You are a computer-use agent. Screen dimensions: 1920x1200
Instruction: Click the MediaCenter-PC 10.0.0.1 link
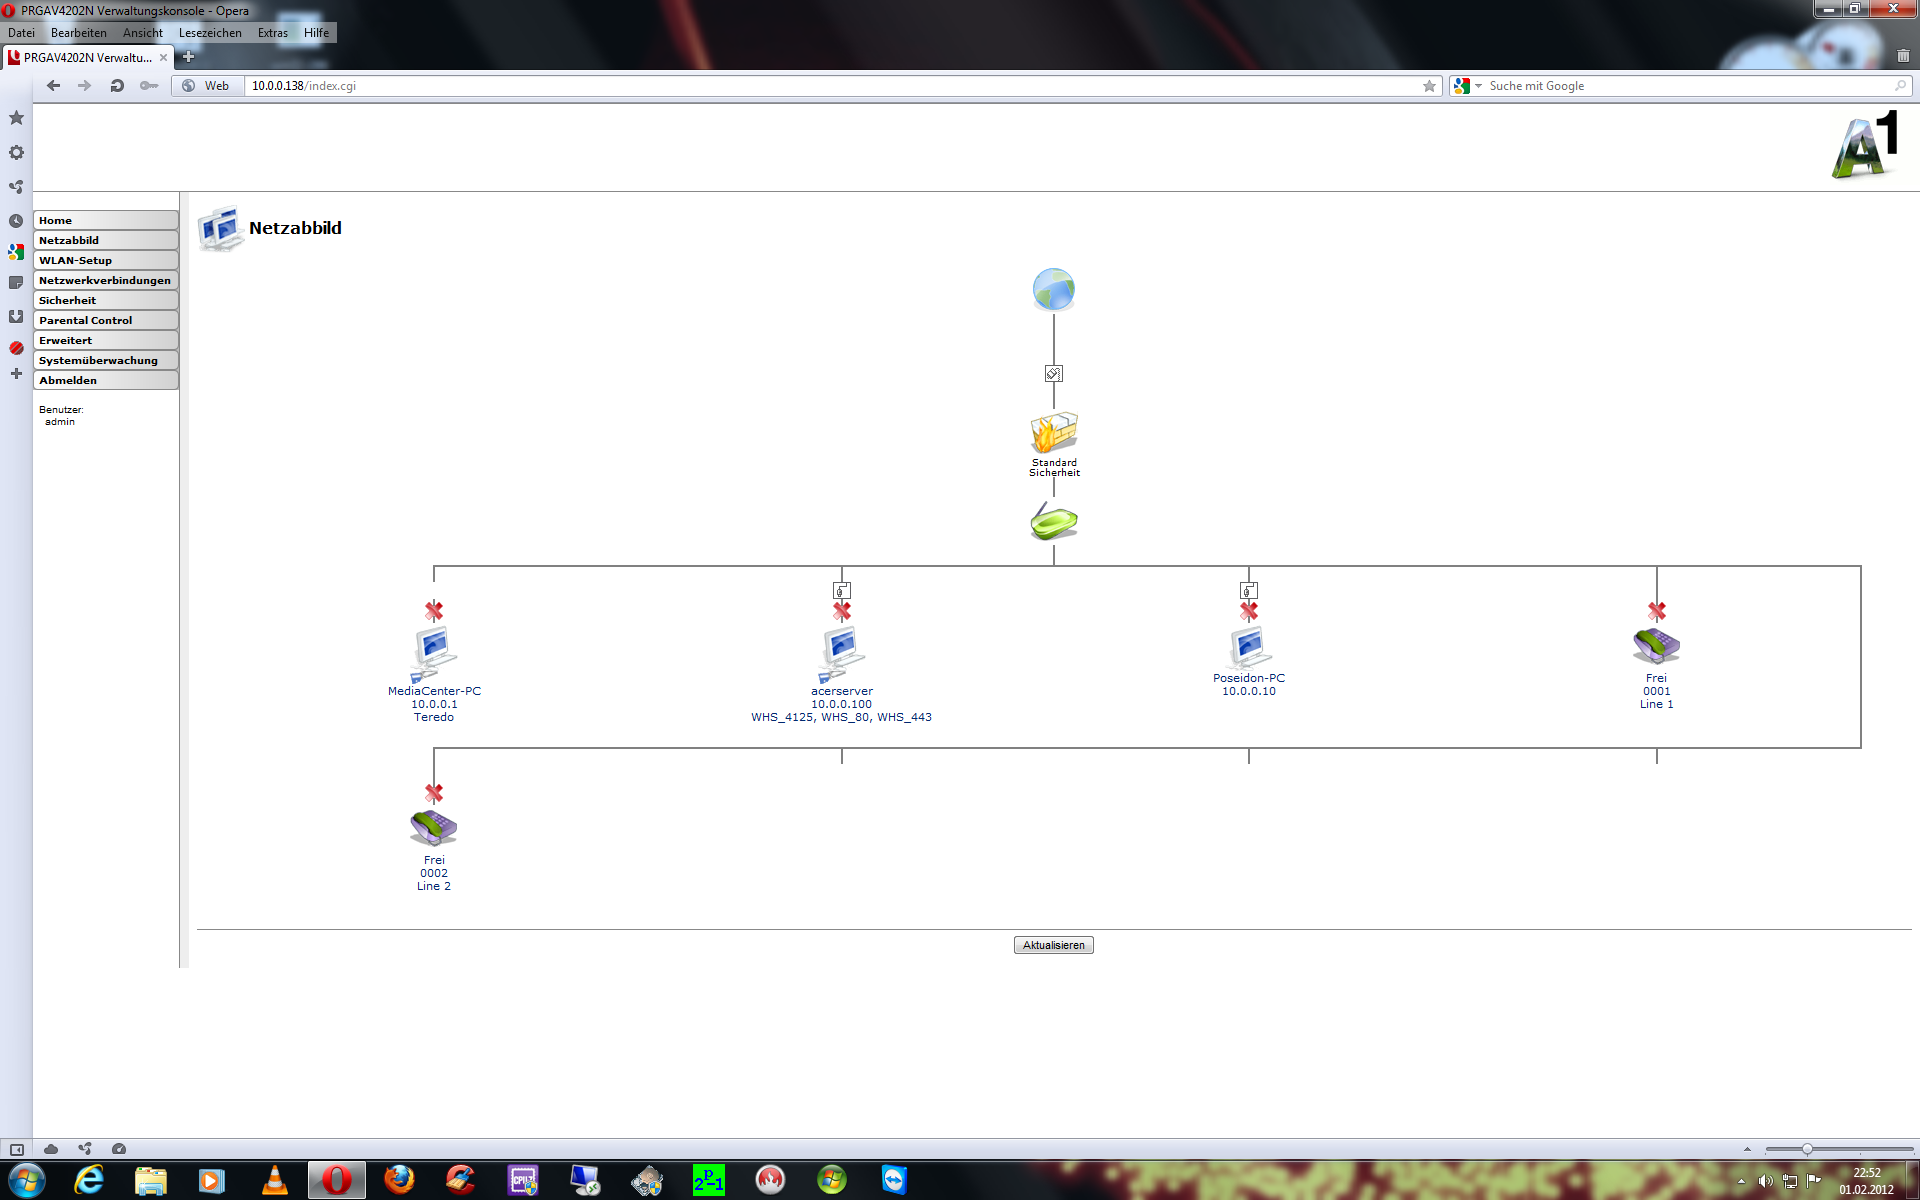434,704
